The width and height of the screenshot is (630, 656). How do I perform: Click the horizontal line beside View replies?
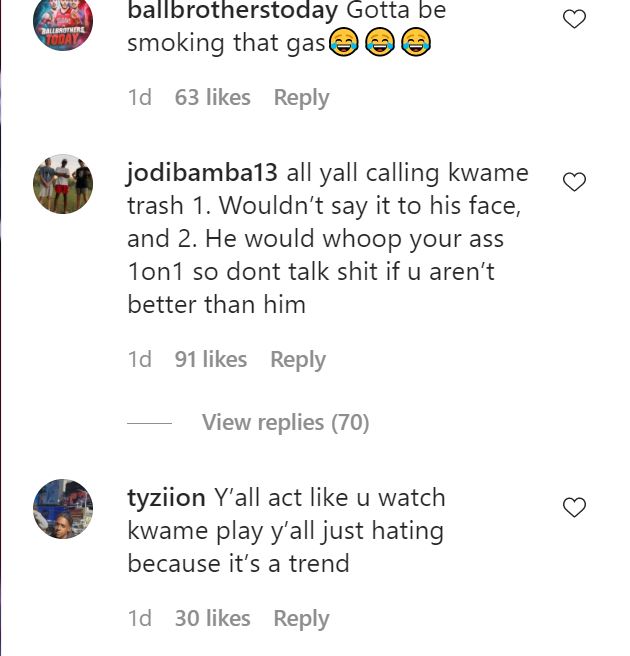150,423
